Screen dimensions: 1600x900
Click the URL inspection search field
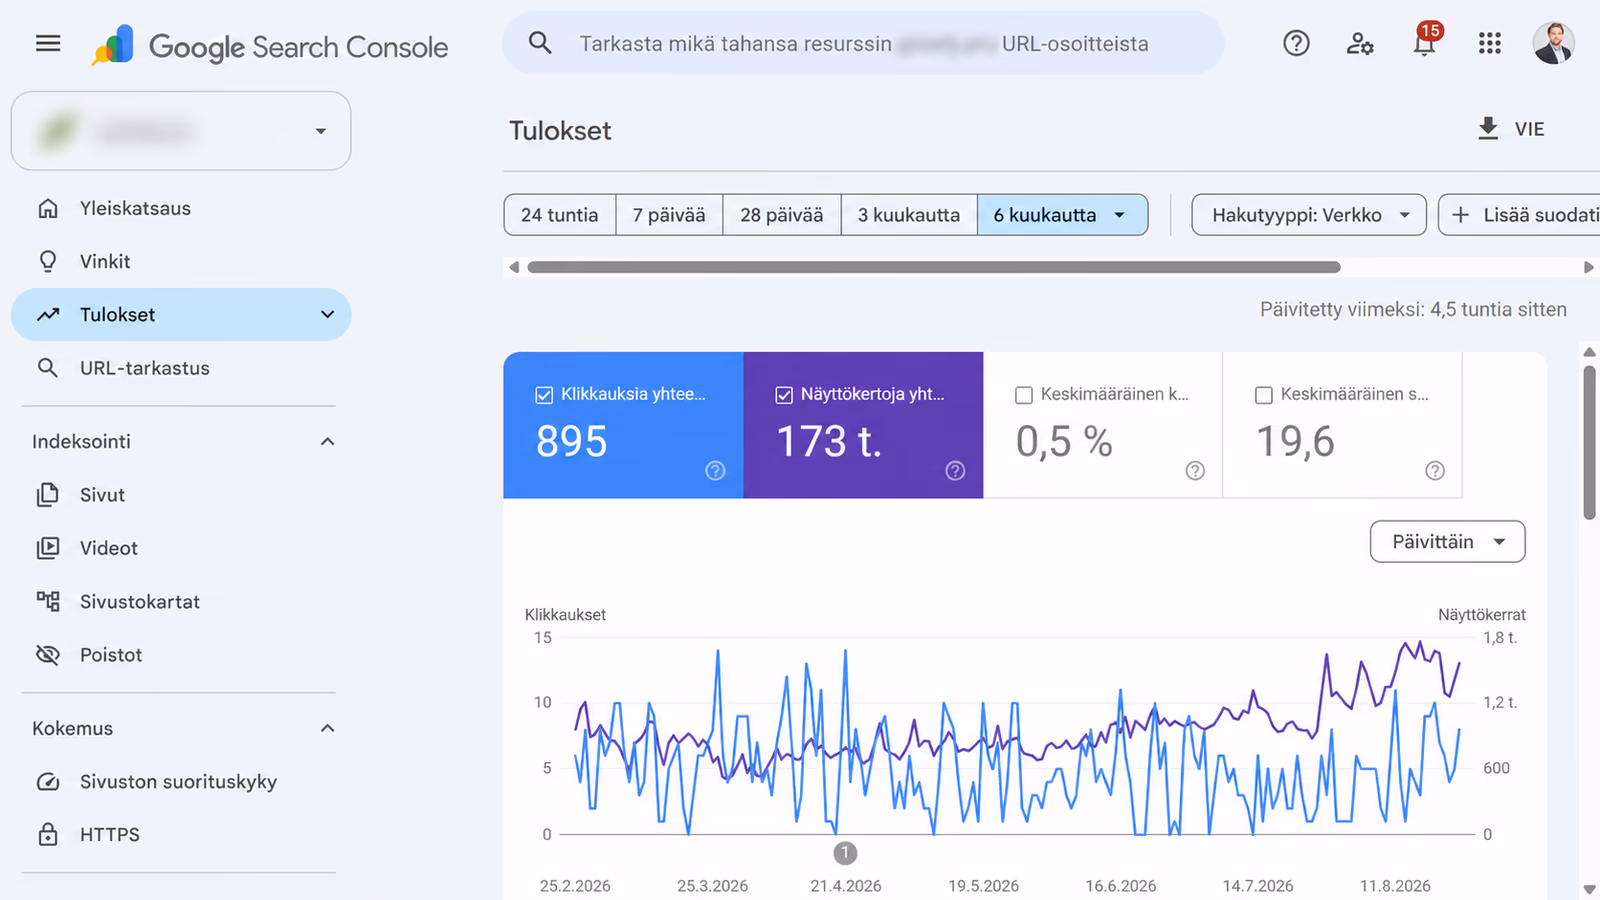pos(863,43)
